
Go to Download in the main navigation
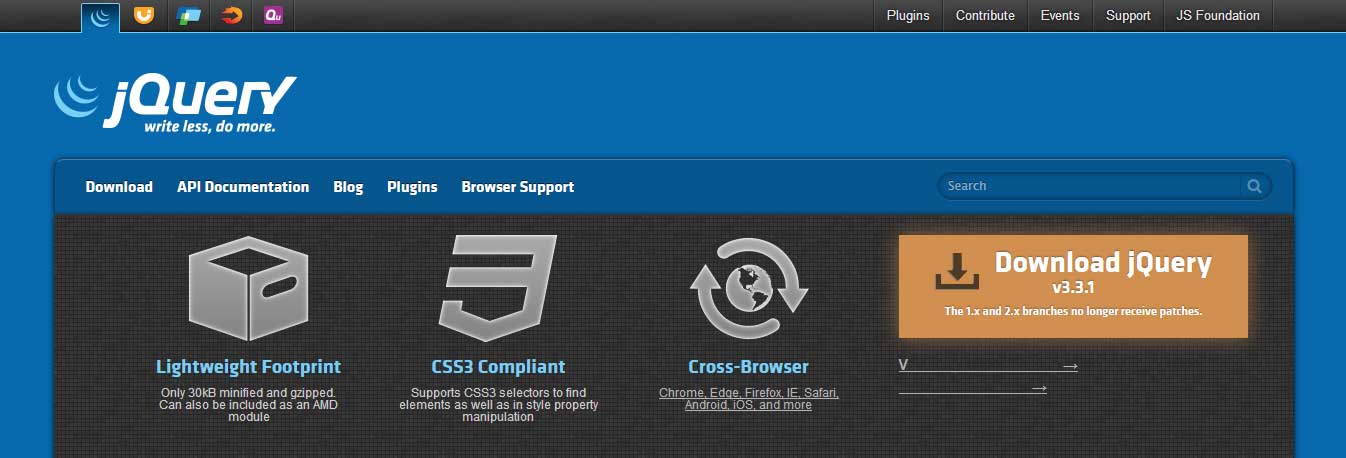119,187
